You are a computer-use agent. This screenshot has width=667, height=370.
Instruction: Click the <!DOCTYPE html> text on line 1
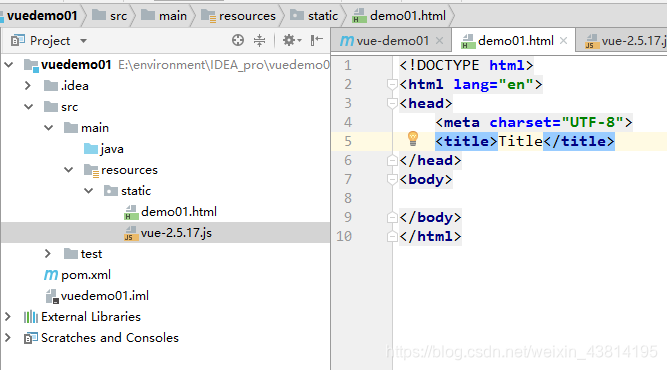(x=466, y=65)
